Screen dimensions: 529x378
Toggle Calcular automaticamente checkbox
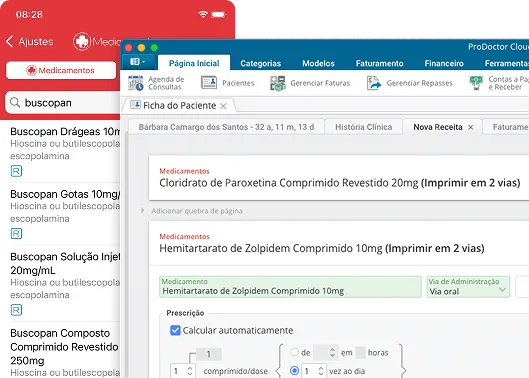coord(175,330)
